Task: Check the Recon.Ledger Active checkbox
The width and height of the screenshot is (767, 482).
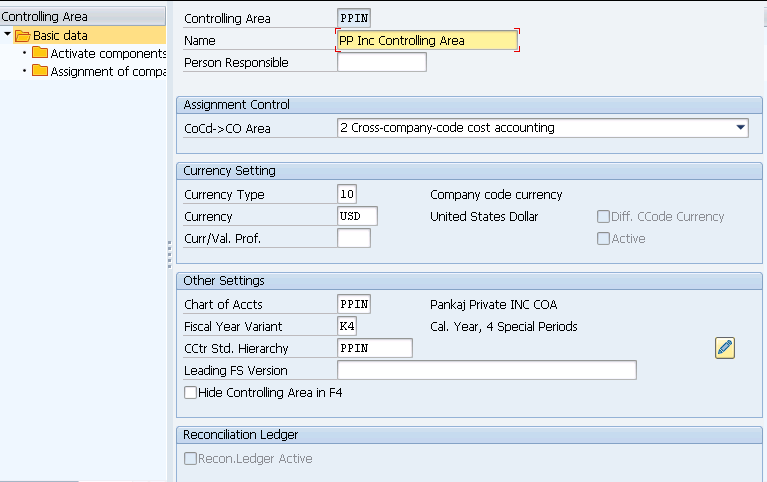Action: (x=190, y=459)
